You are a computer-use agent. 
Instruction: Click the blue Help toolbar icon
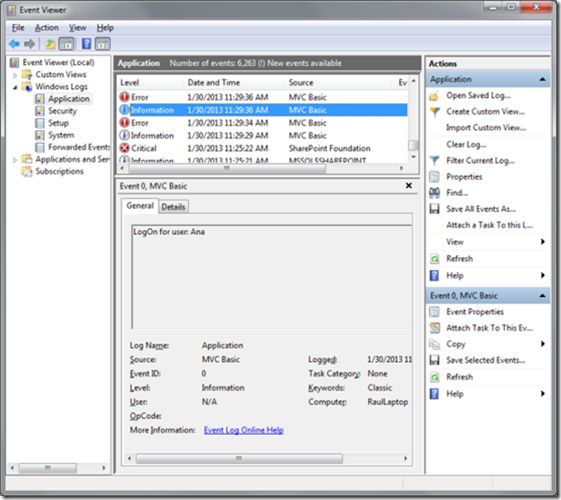[86, 44]
